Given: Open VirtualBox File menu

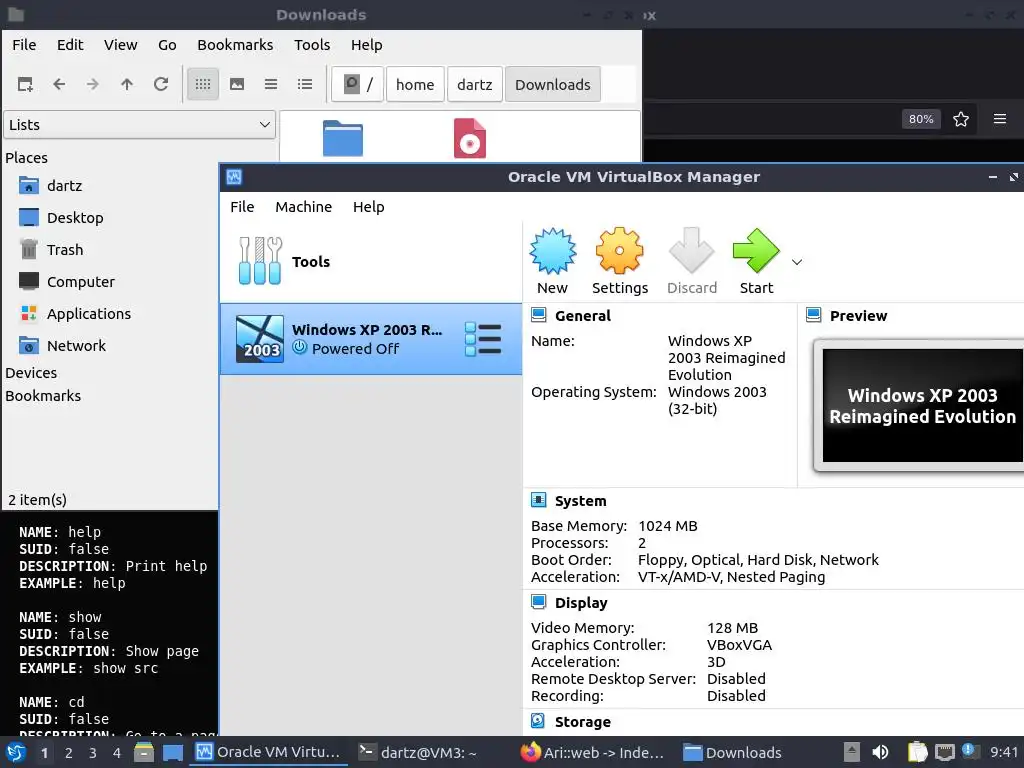Looking at the screenshot, I should click(242, 207).
